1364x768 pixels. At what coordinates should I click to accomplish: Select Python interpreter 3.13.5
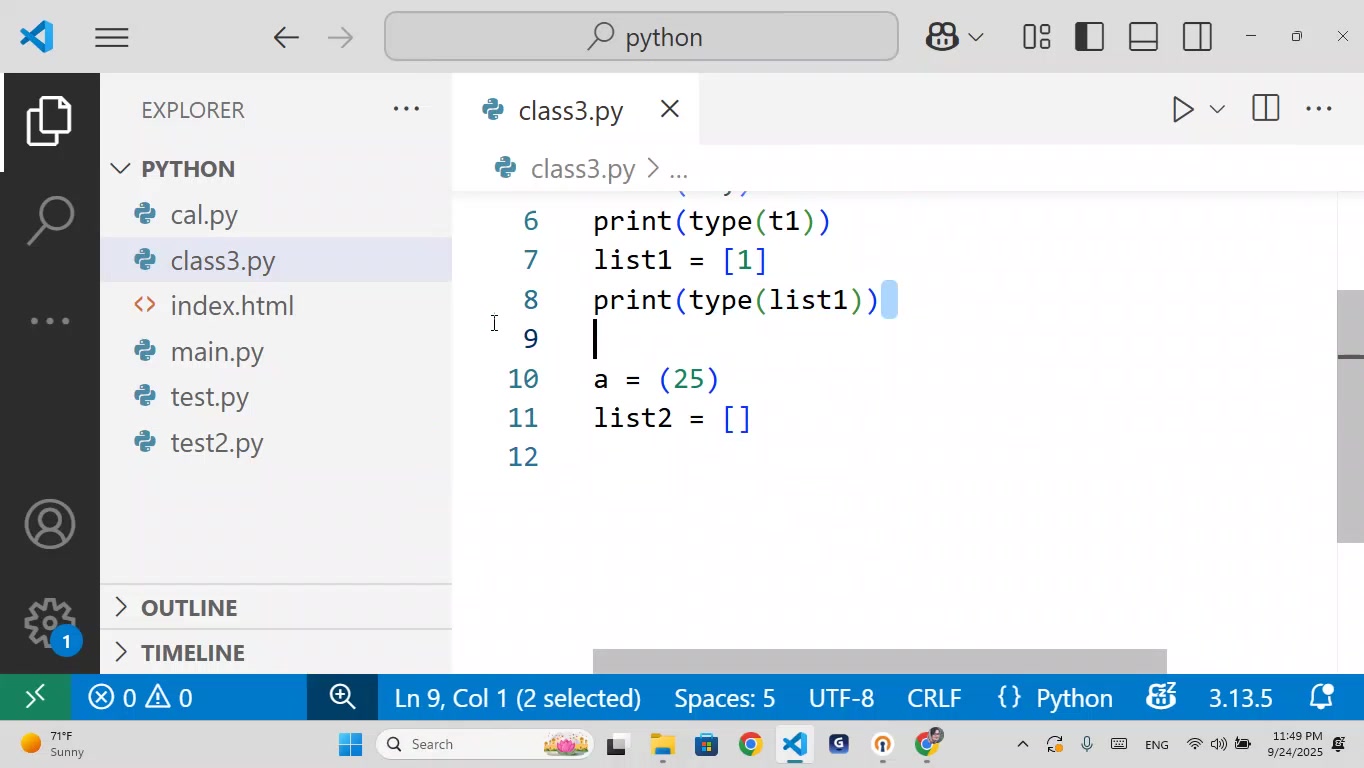[x=1240, y=697]
